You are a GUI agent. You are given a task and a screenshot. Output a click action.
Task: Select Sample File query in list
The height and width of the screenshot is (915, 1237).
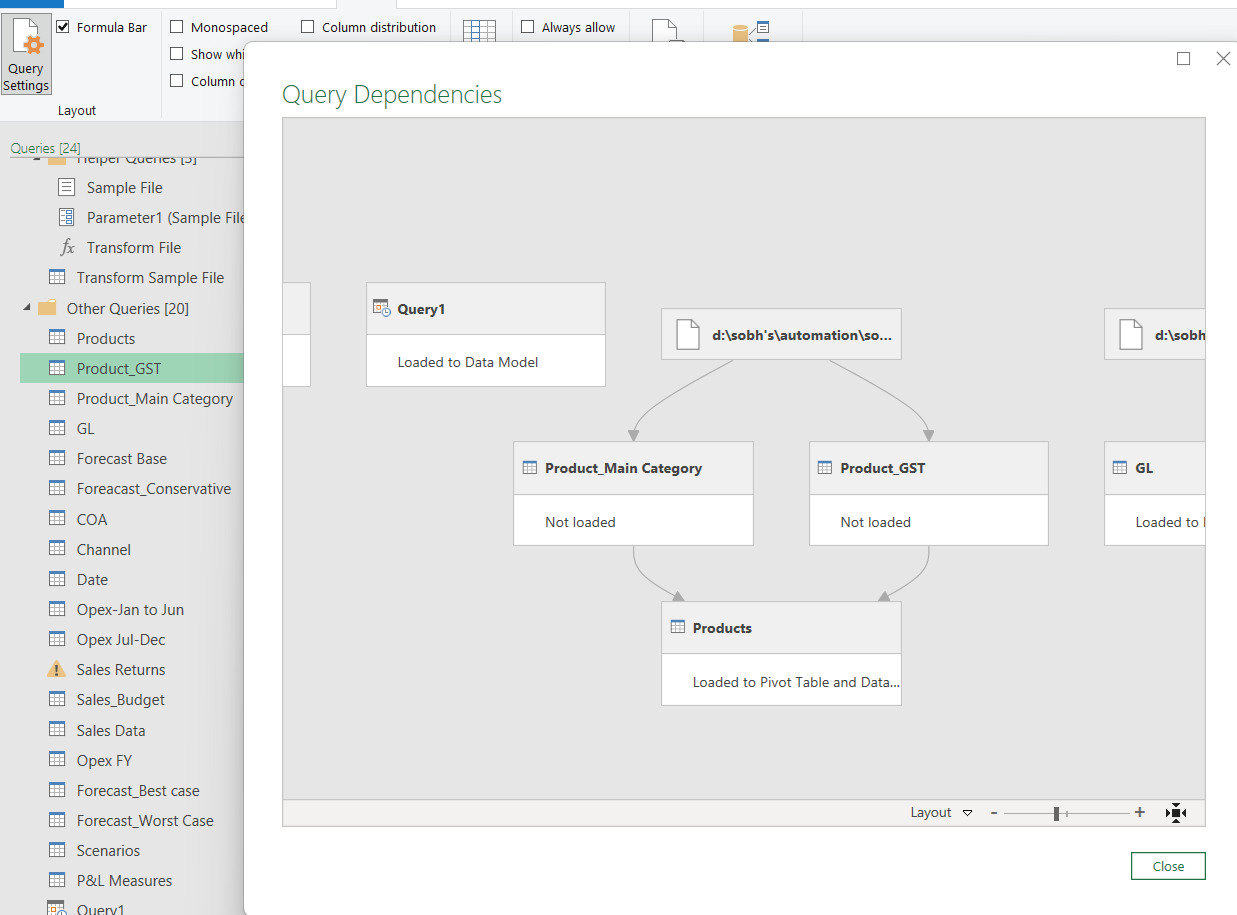(x=125, y=187)
